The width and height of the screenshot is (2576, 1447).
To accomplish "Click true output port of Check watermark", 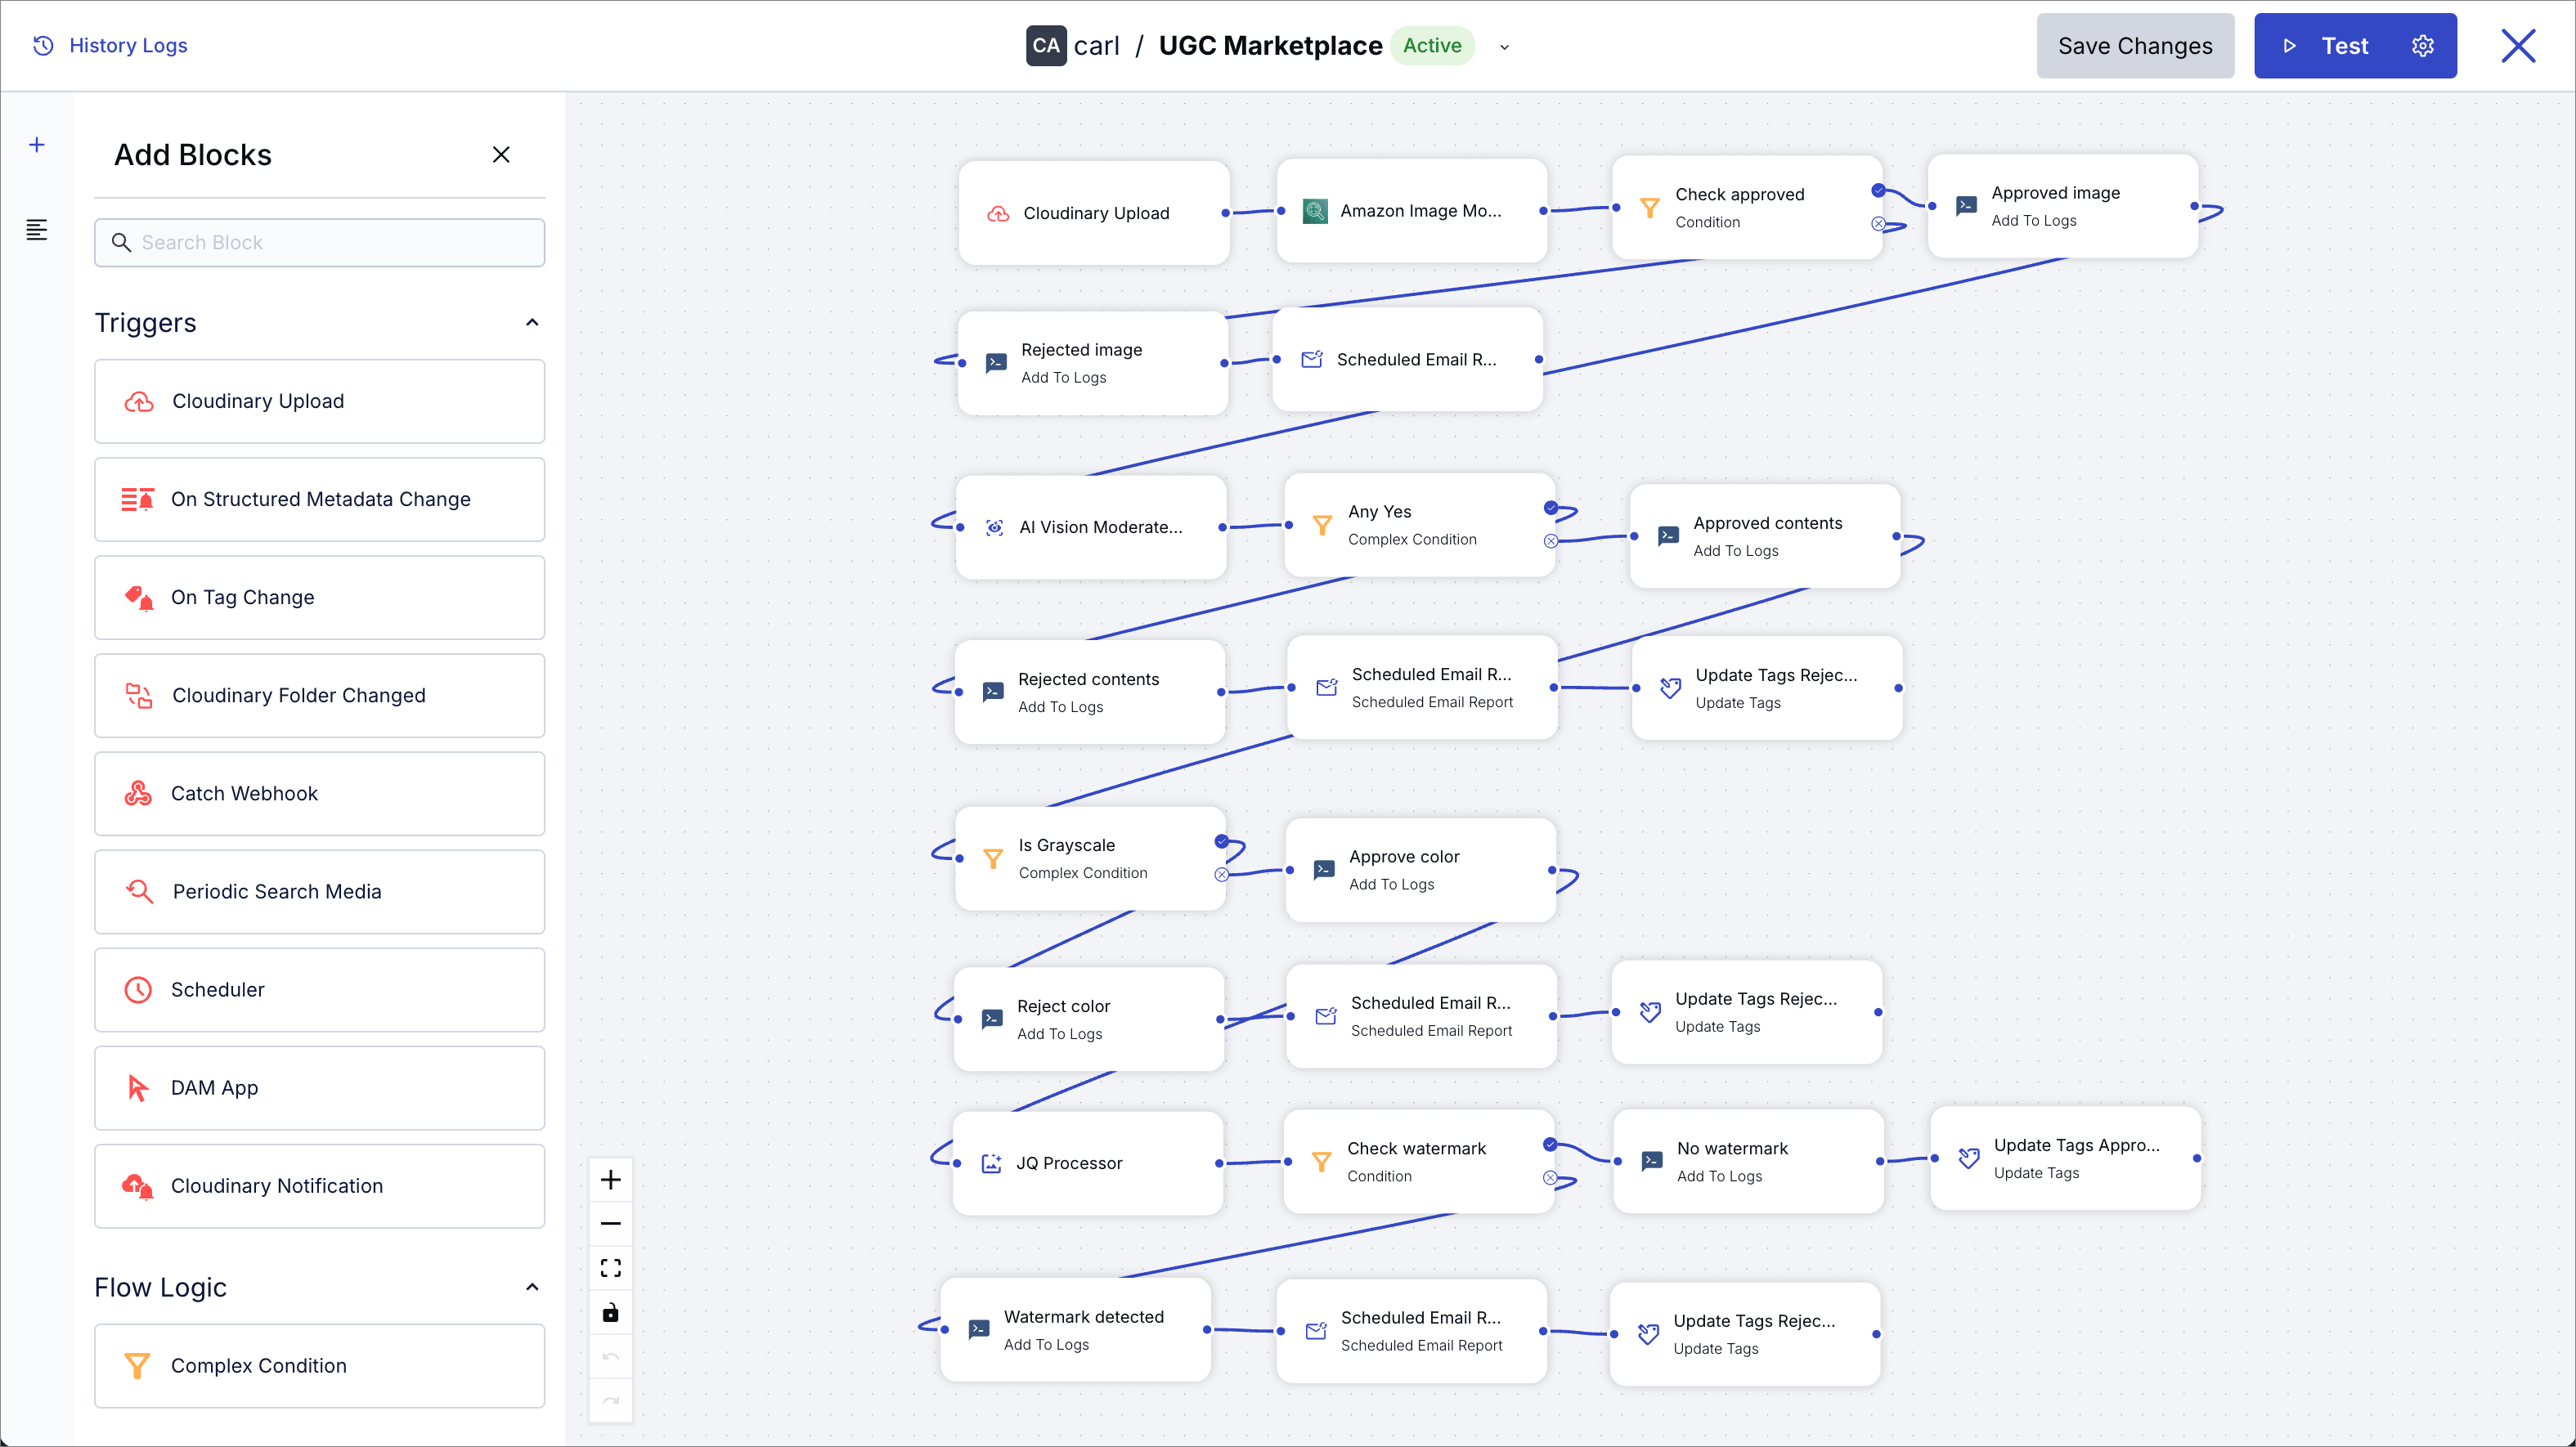I will click(x=1550, y=1145).
